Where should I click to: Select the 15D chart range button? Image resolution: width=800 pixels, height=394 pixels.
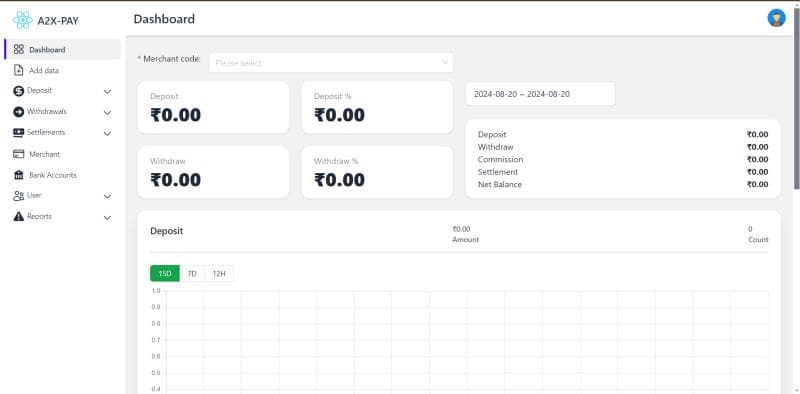(165, 274)
